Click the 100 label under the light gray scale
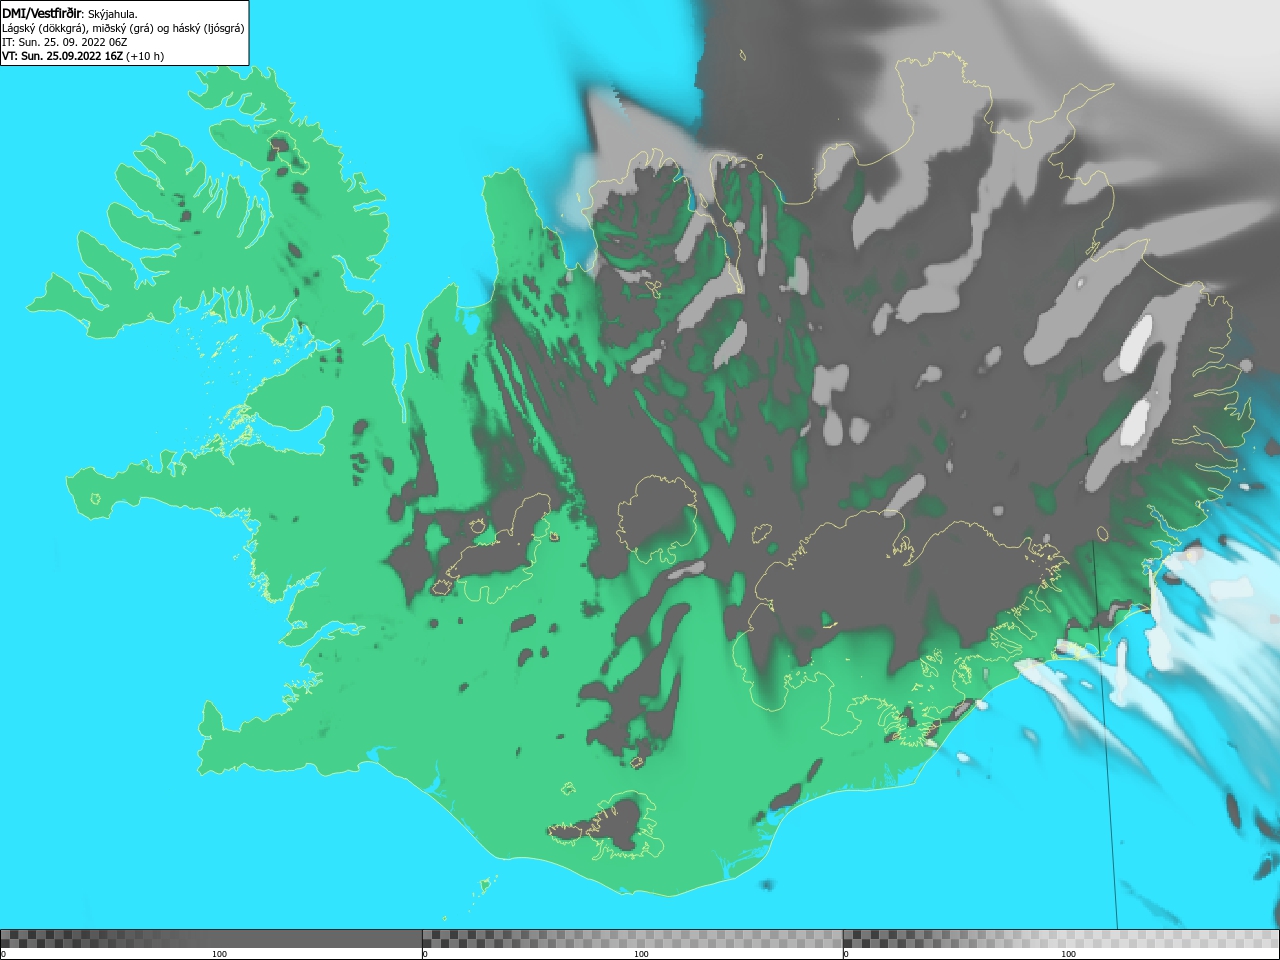 [x=1068, y=954]
